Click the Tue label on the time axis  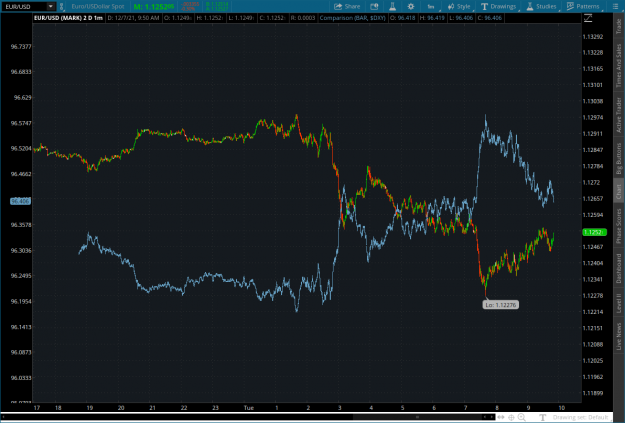tap(248, 407)
